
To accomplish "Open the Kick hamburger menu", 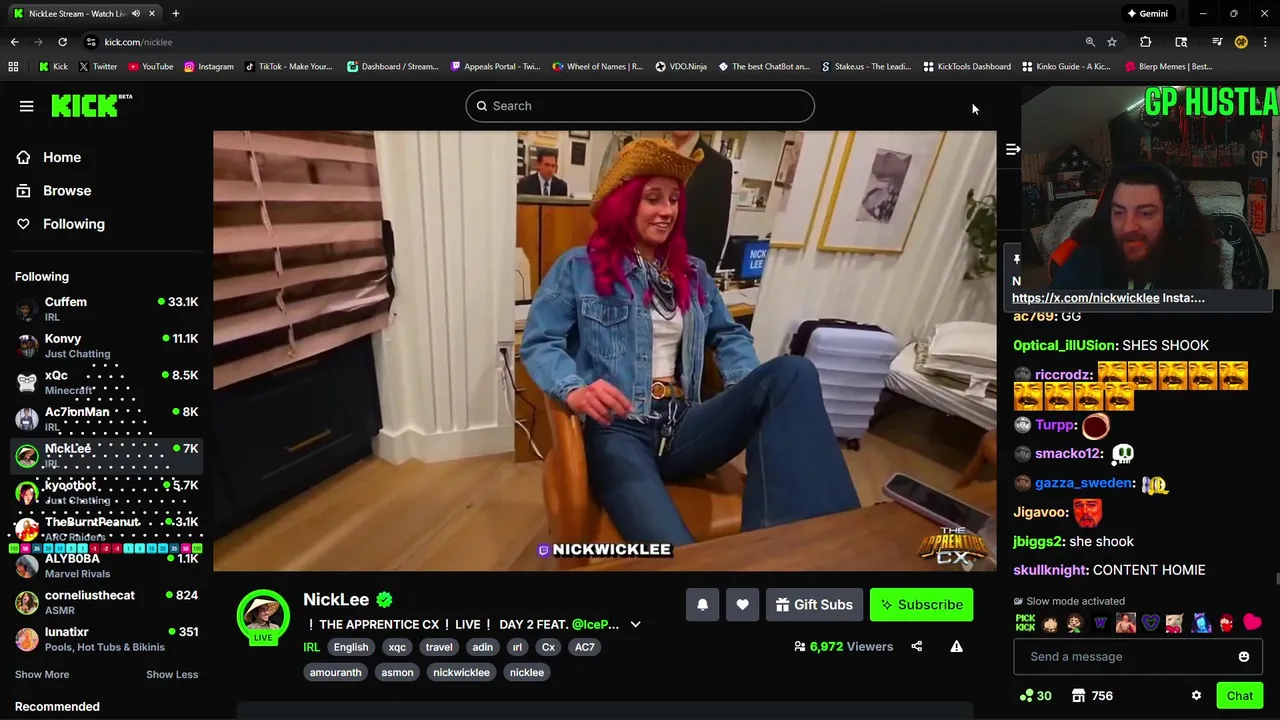I will click(27, 106).
